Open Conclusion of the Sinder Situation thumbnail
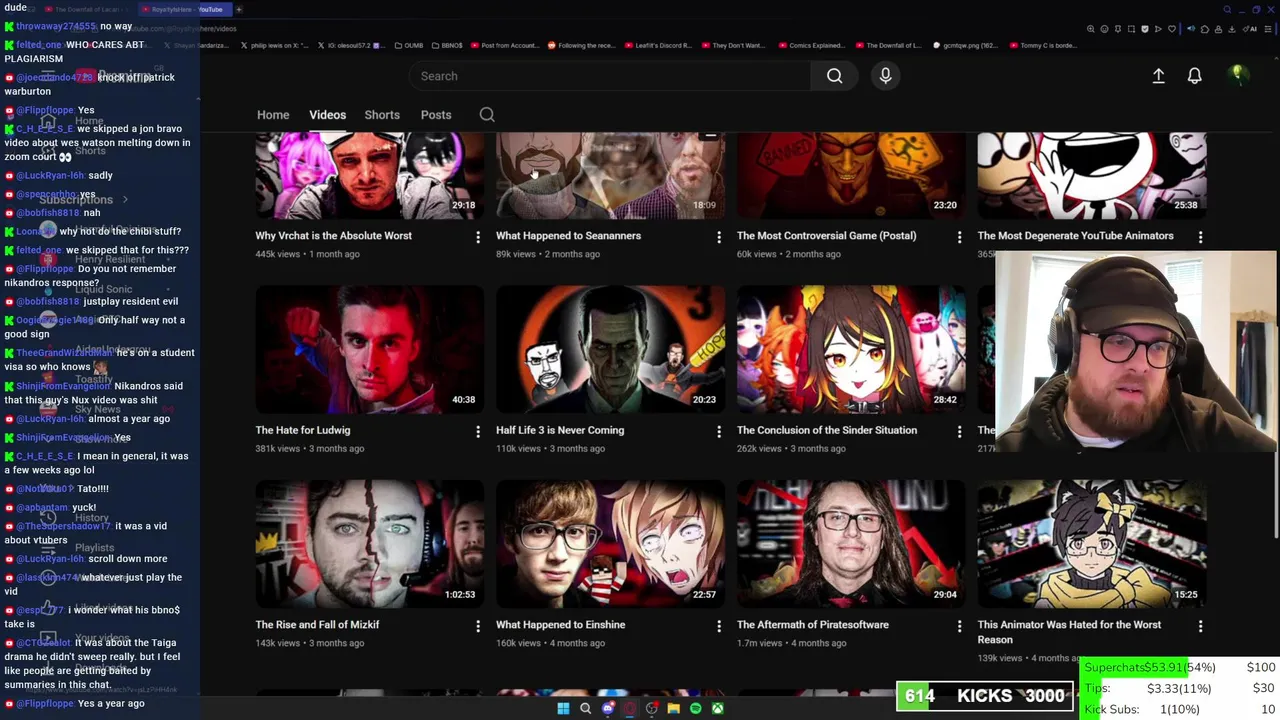The height and width of the screenshot is (720, 1280). pyautogui.click(x=851, y=349)
